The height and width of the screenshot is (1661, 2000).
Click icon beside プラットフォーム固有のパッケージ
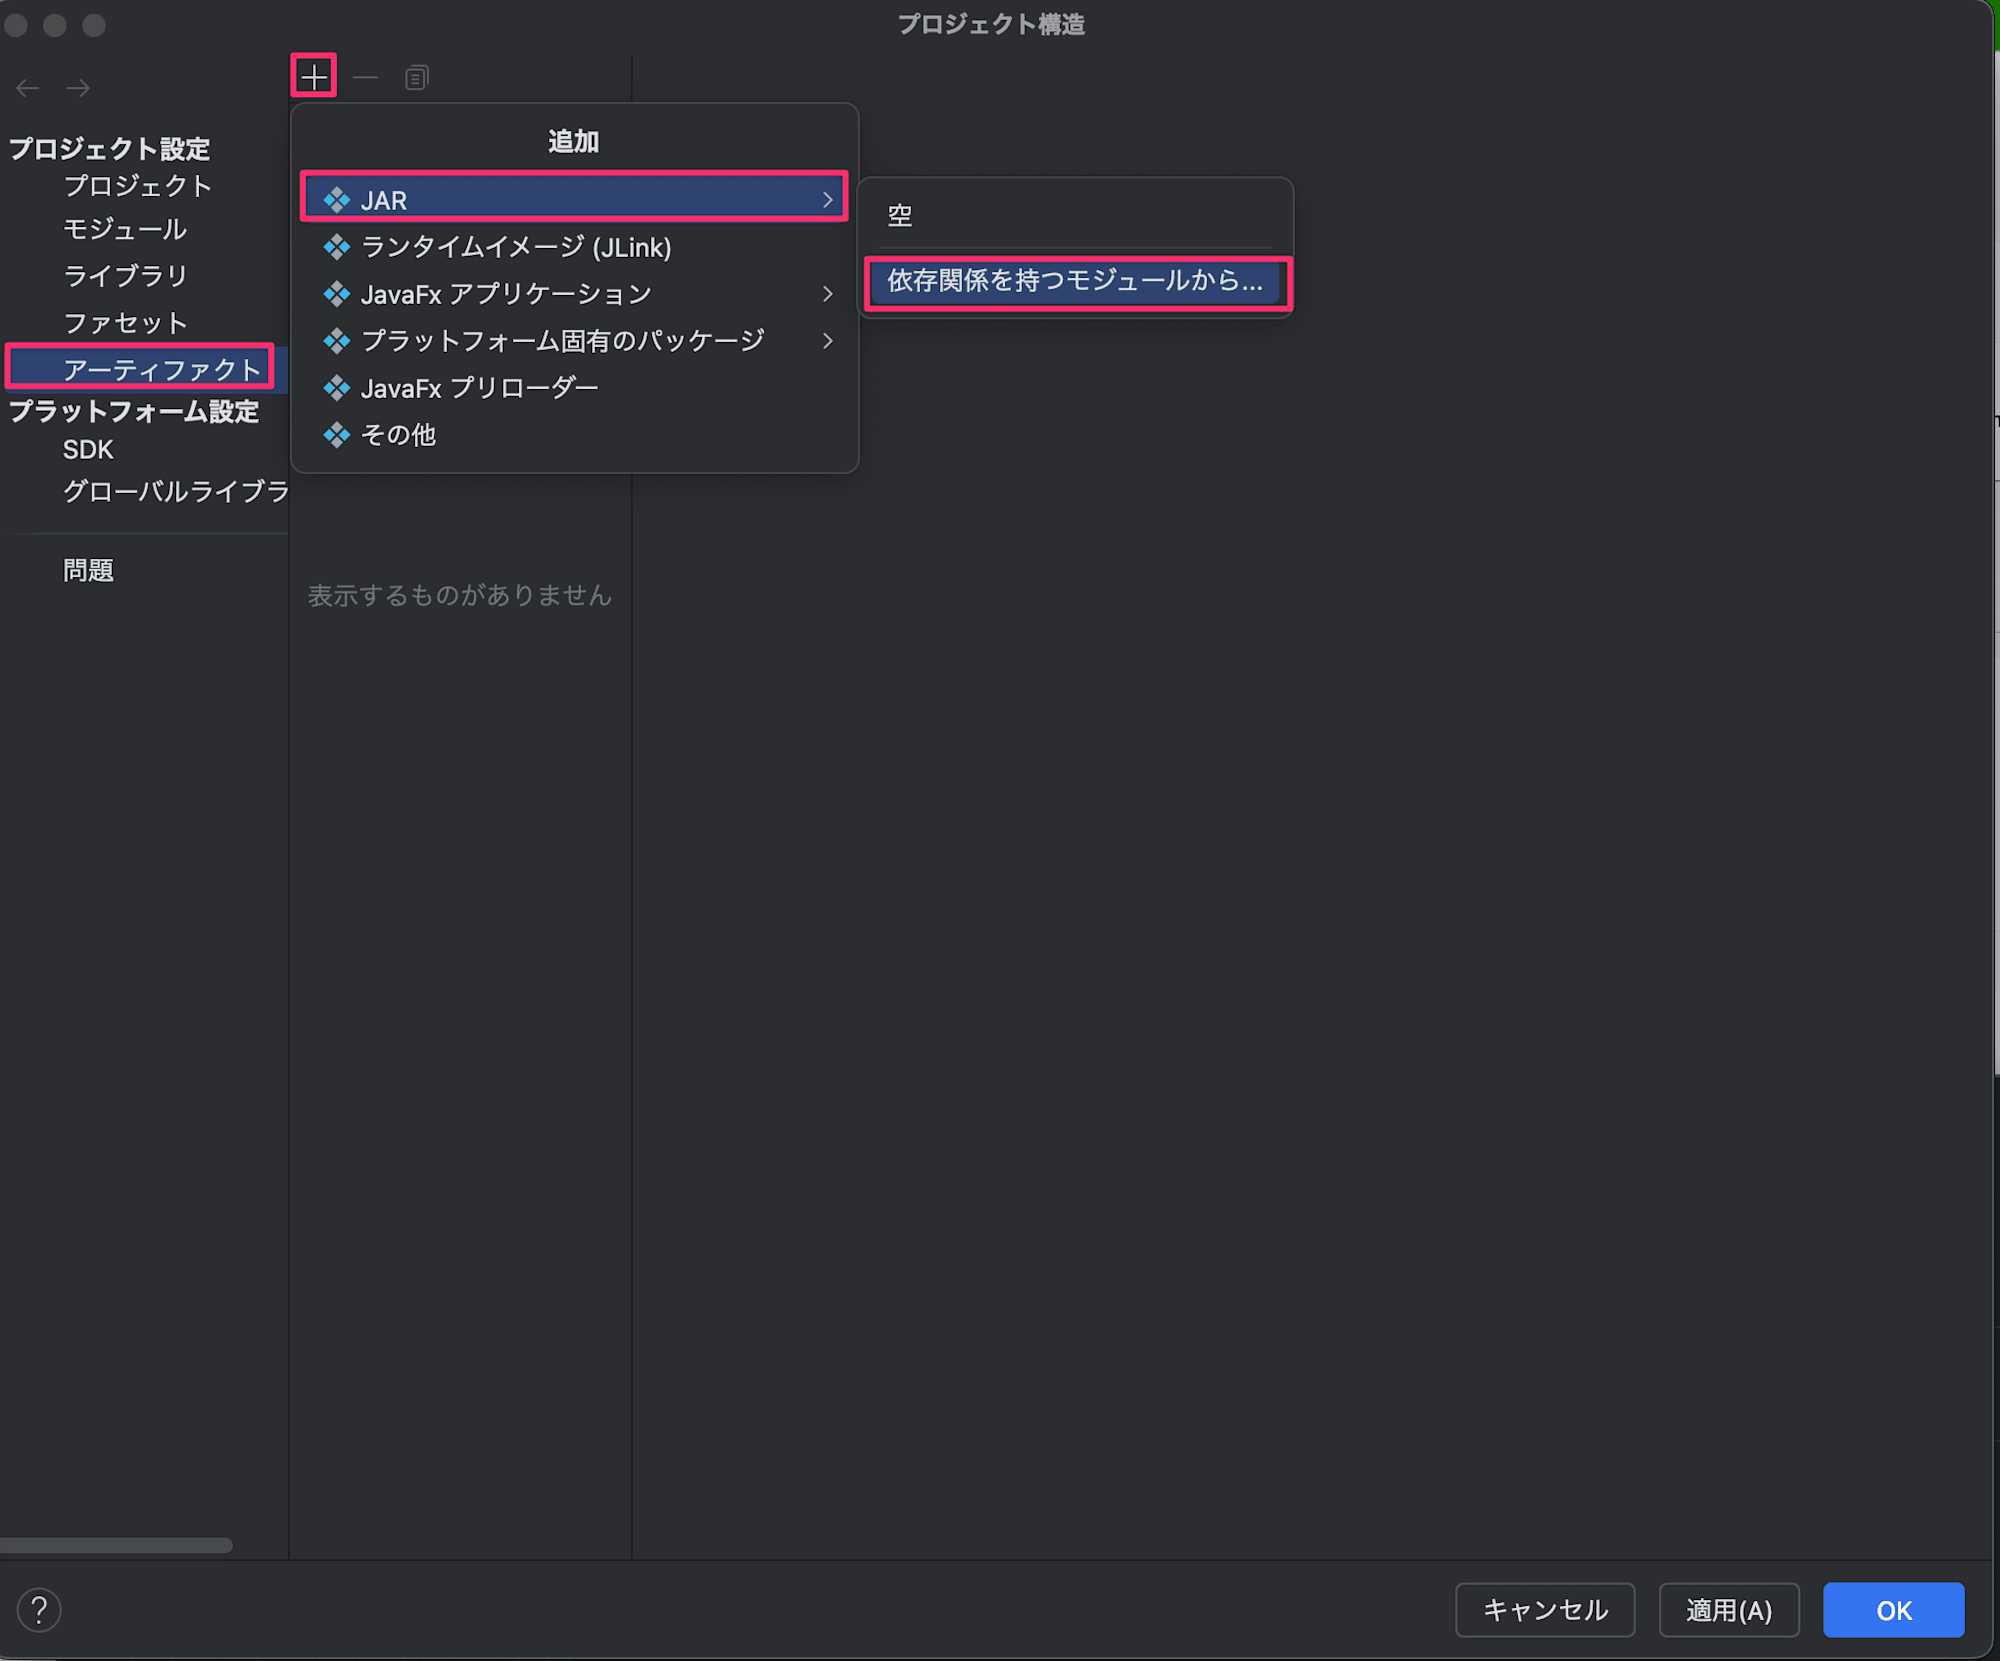[x=337, y=341]
